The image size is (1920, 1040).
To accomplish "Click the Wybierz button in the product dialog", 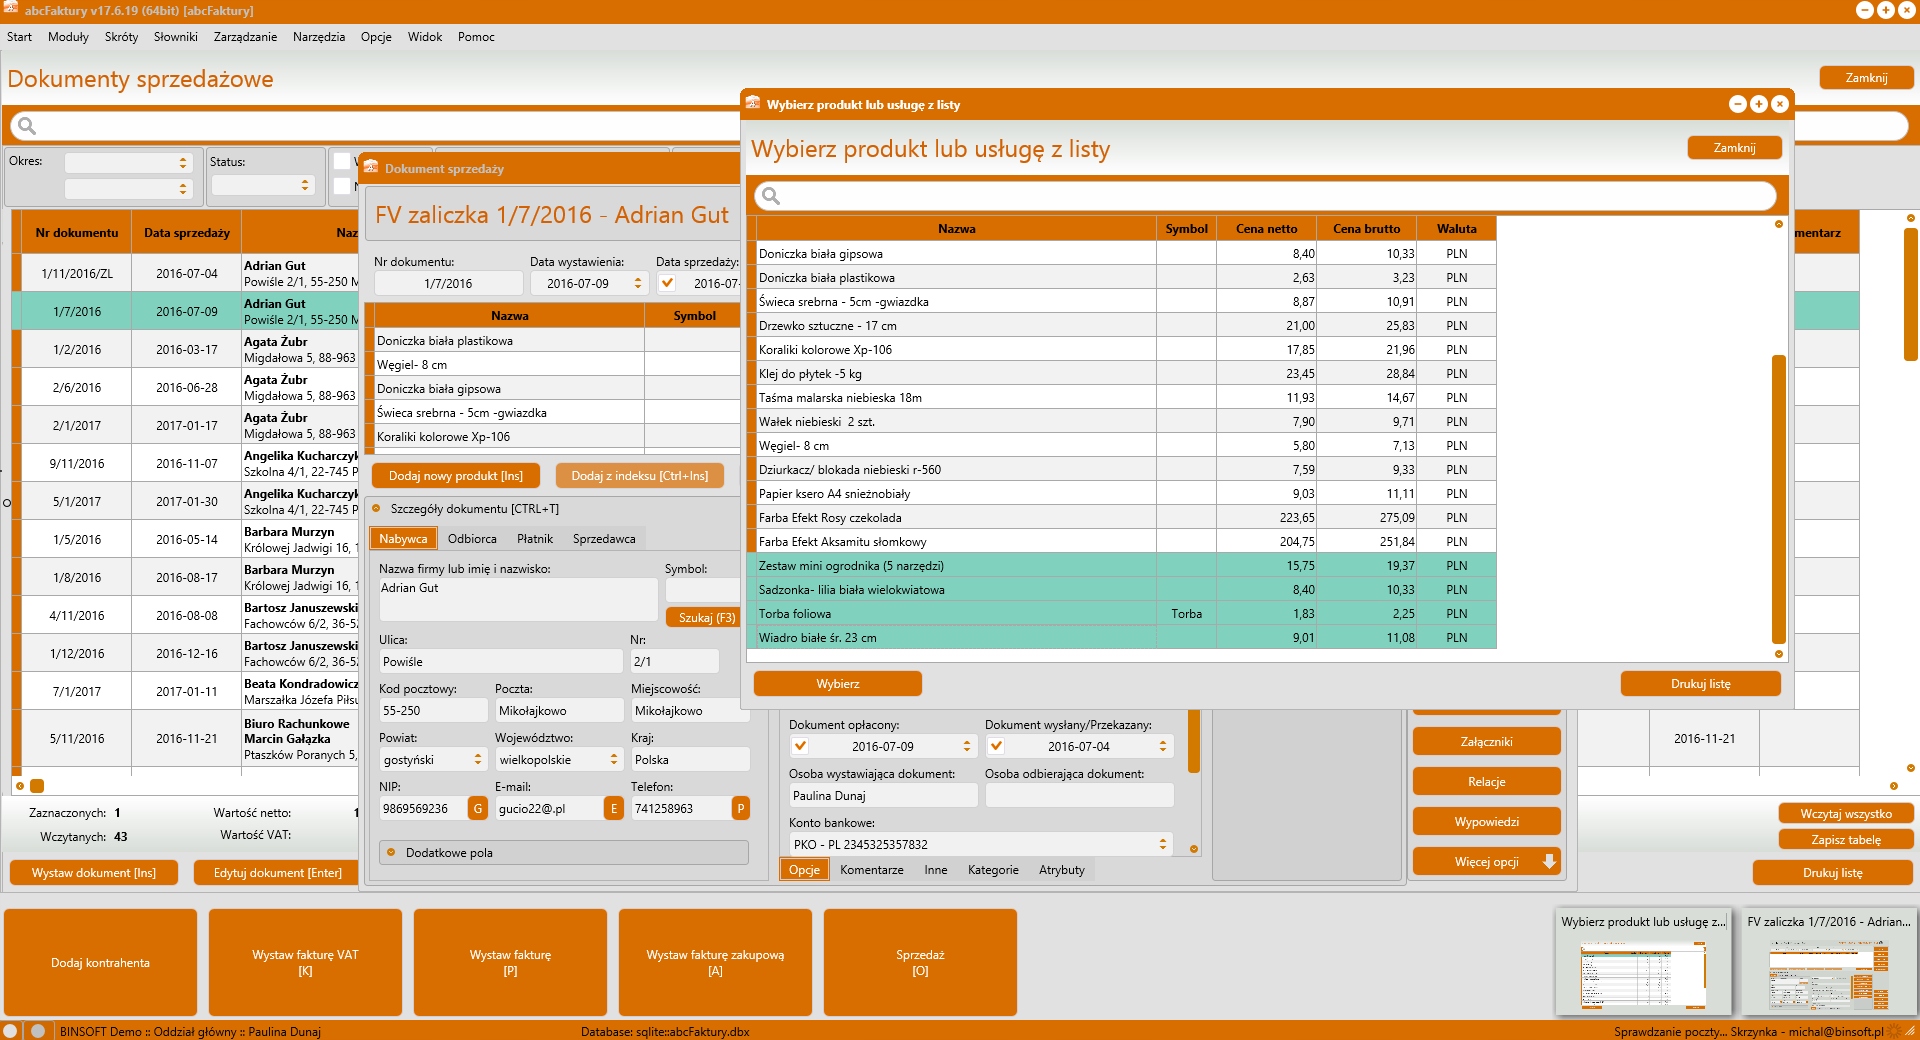I will tap(837, 684).
